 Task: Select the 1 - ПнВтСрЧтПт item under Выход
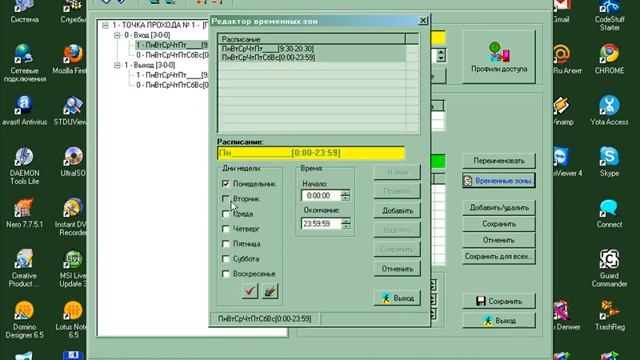(172, 75)
